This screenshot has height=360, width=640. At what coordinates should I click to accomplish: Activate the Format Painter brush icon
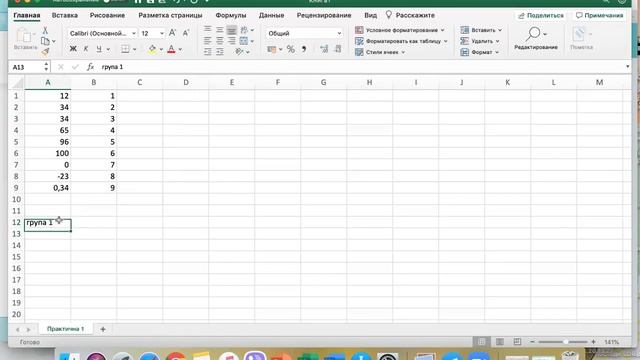(x=45, y=51)
